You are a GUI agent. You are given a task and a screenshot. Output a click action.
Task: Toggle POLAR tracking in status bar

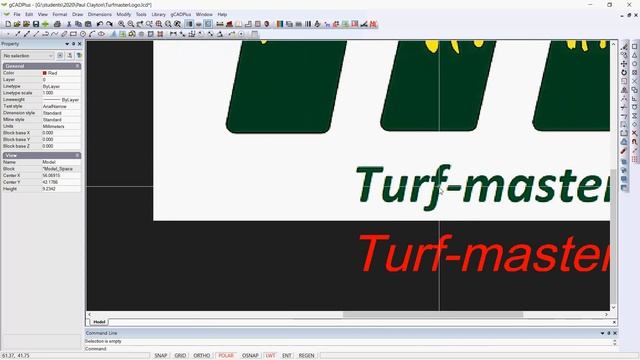tap(226, 356)
